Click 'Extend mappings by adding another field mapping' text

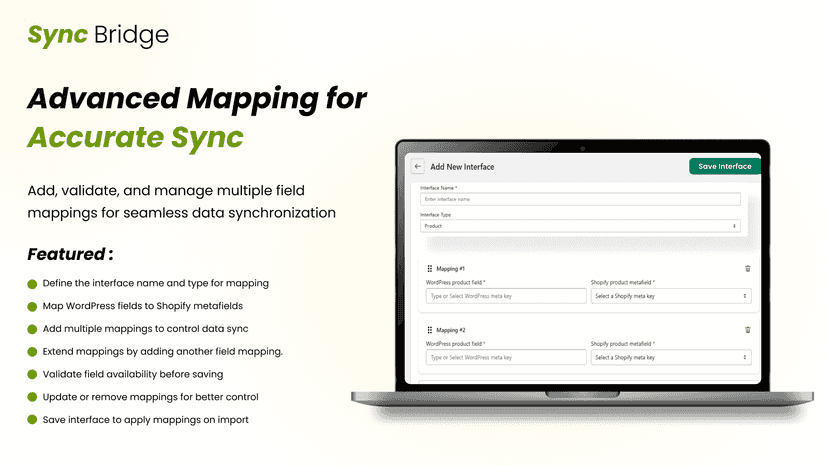163,351
